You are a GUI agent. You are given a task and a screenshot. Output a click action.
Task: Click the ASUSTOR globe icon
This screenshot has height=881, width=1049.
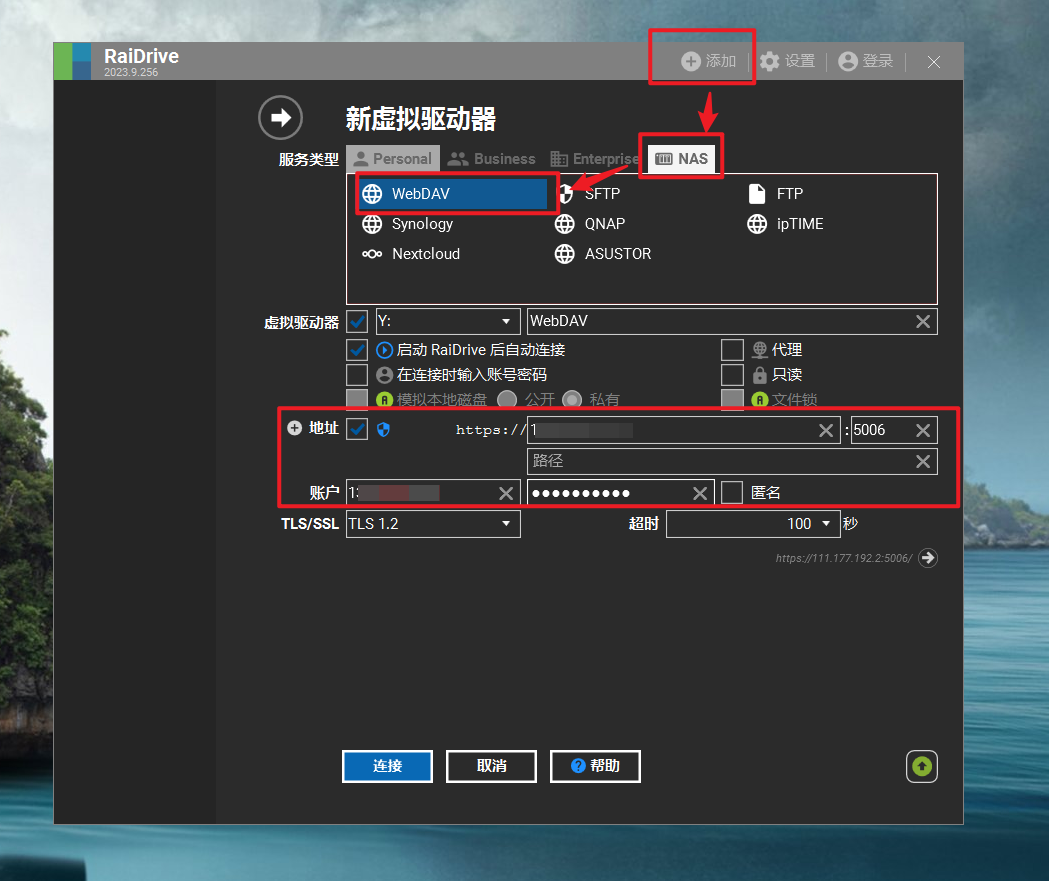tap(565, 254)
